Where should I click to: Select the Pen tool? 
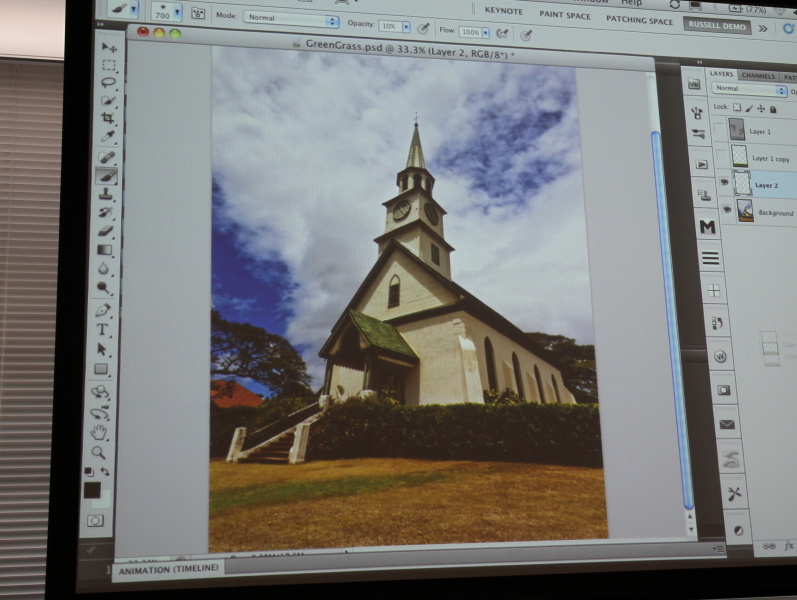coord(103,310)
